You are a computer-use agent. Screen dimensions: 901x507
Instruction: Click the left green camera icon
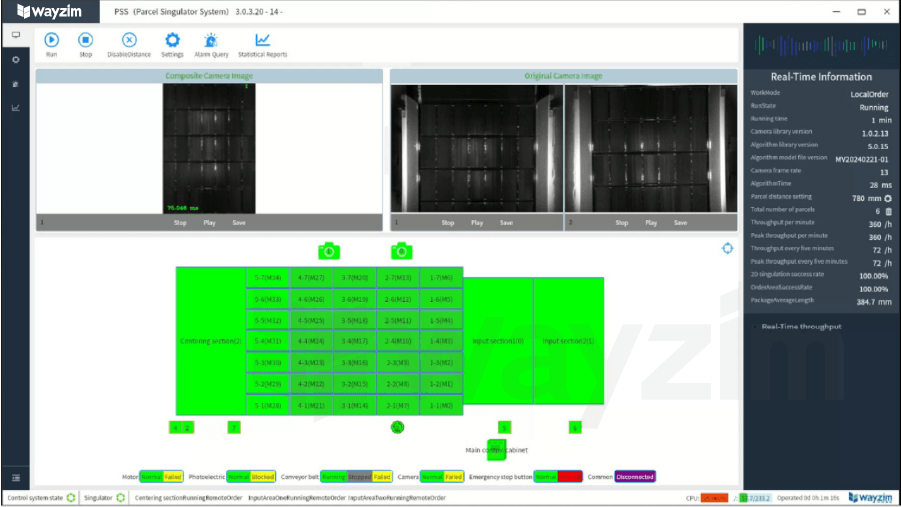click(x=329, y=251)
